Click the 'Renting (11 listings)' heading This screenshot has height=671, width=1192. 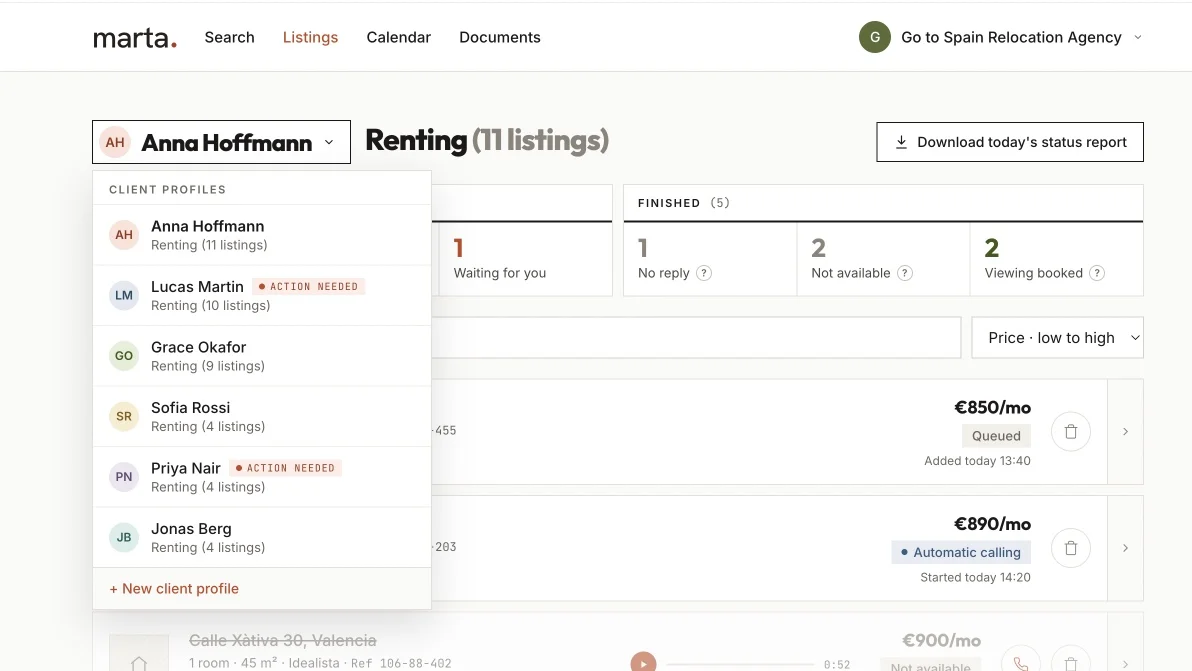click(x=487, y=141)
